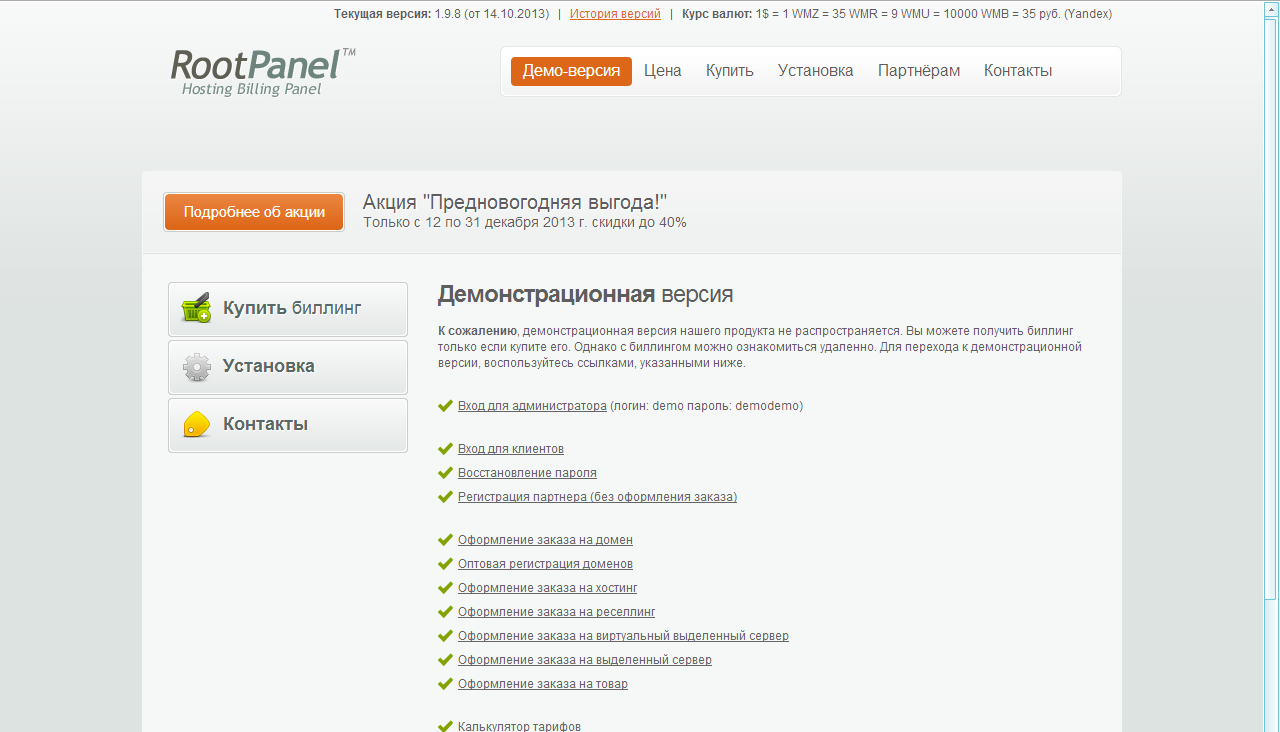Click green checkmark beside Калькулятор тарифов
The image size is (1280, 732).
point(445,726)
